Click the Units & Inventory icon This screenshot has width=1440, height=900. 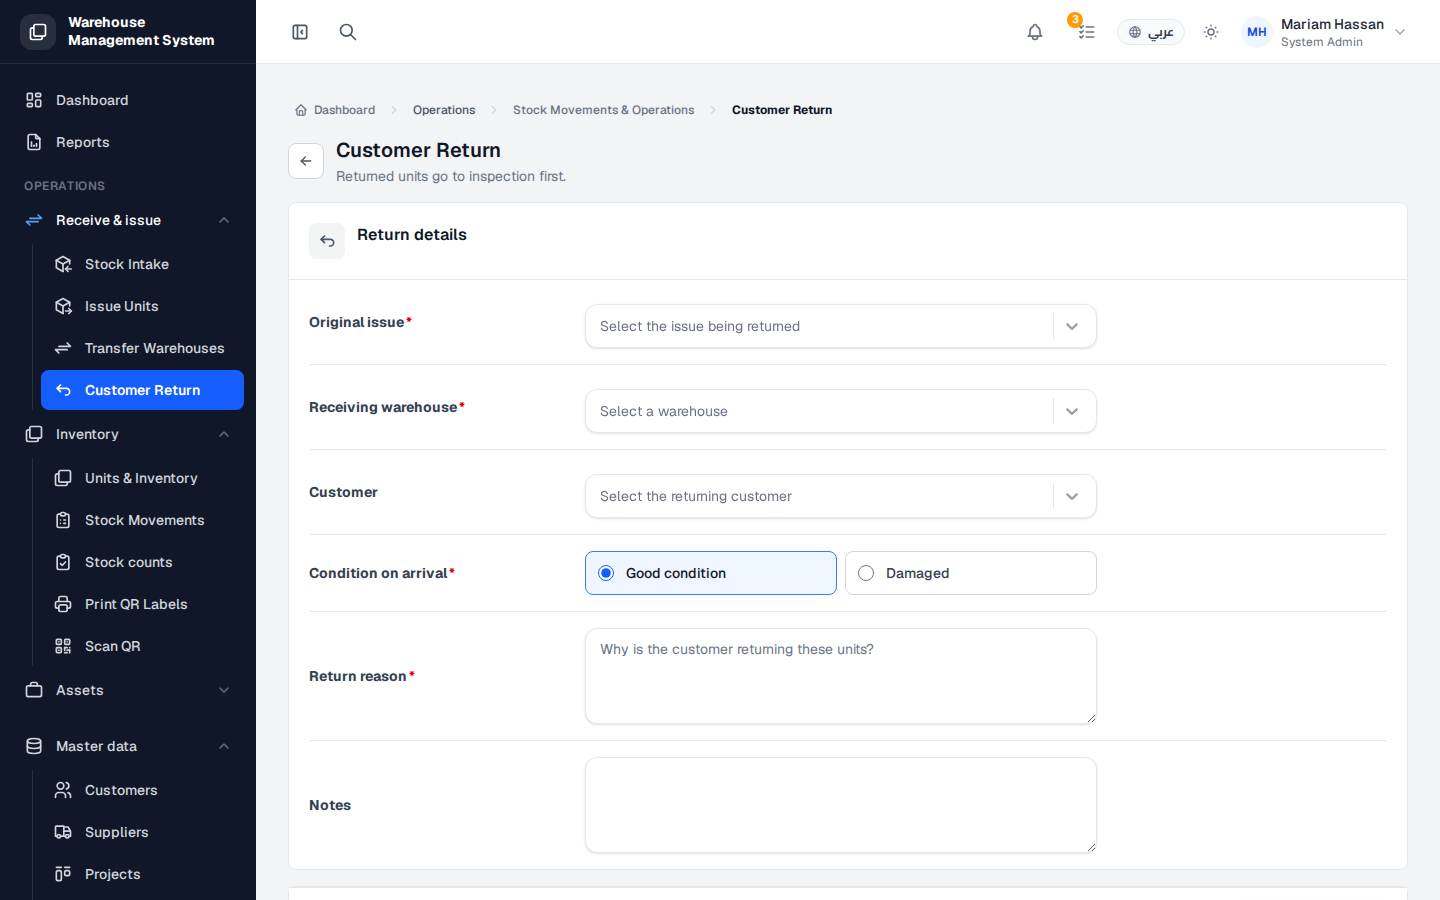(63, 478)
